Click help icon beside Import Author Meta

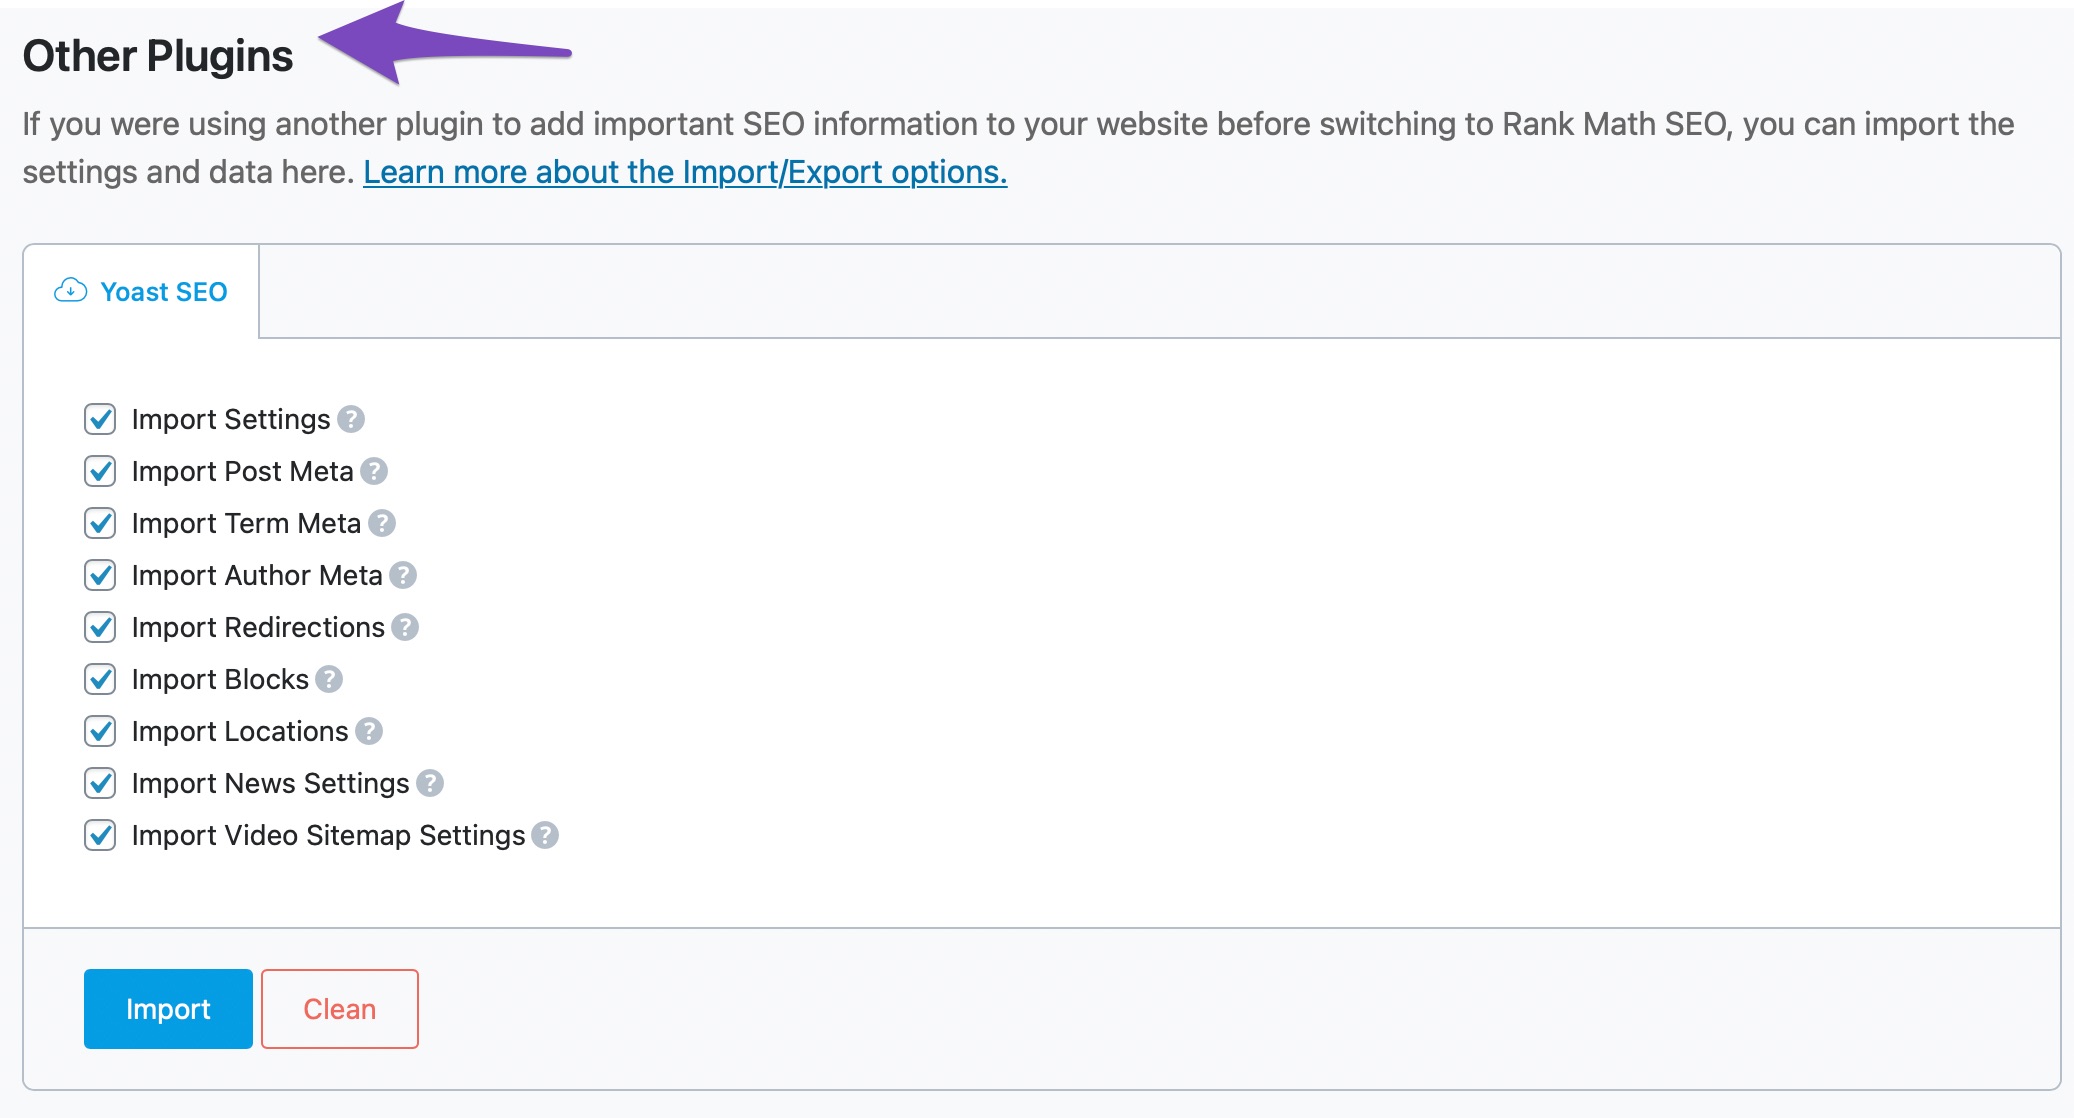(x=403, y=575)
